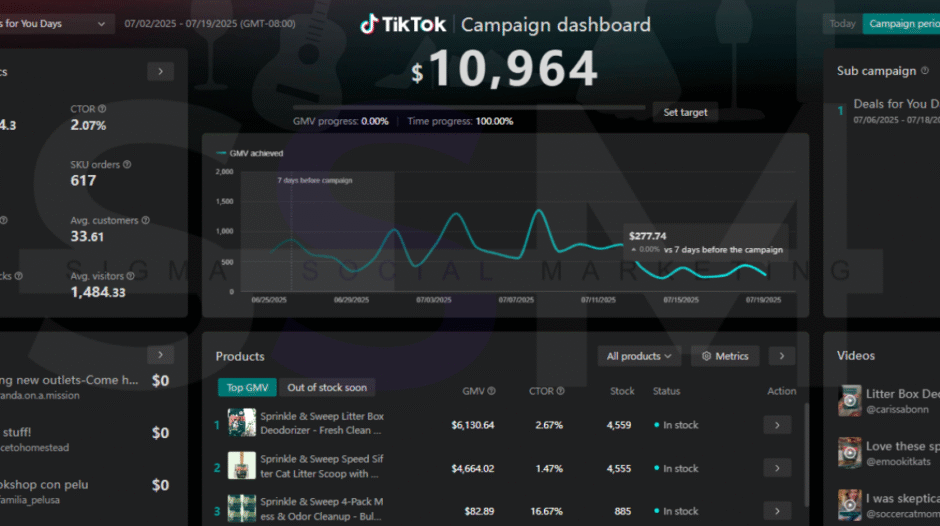
Task: Expand the metrics panel arrow near CTOR
Action: 161,71
